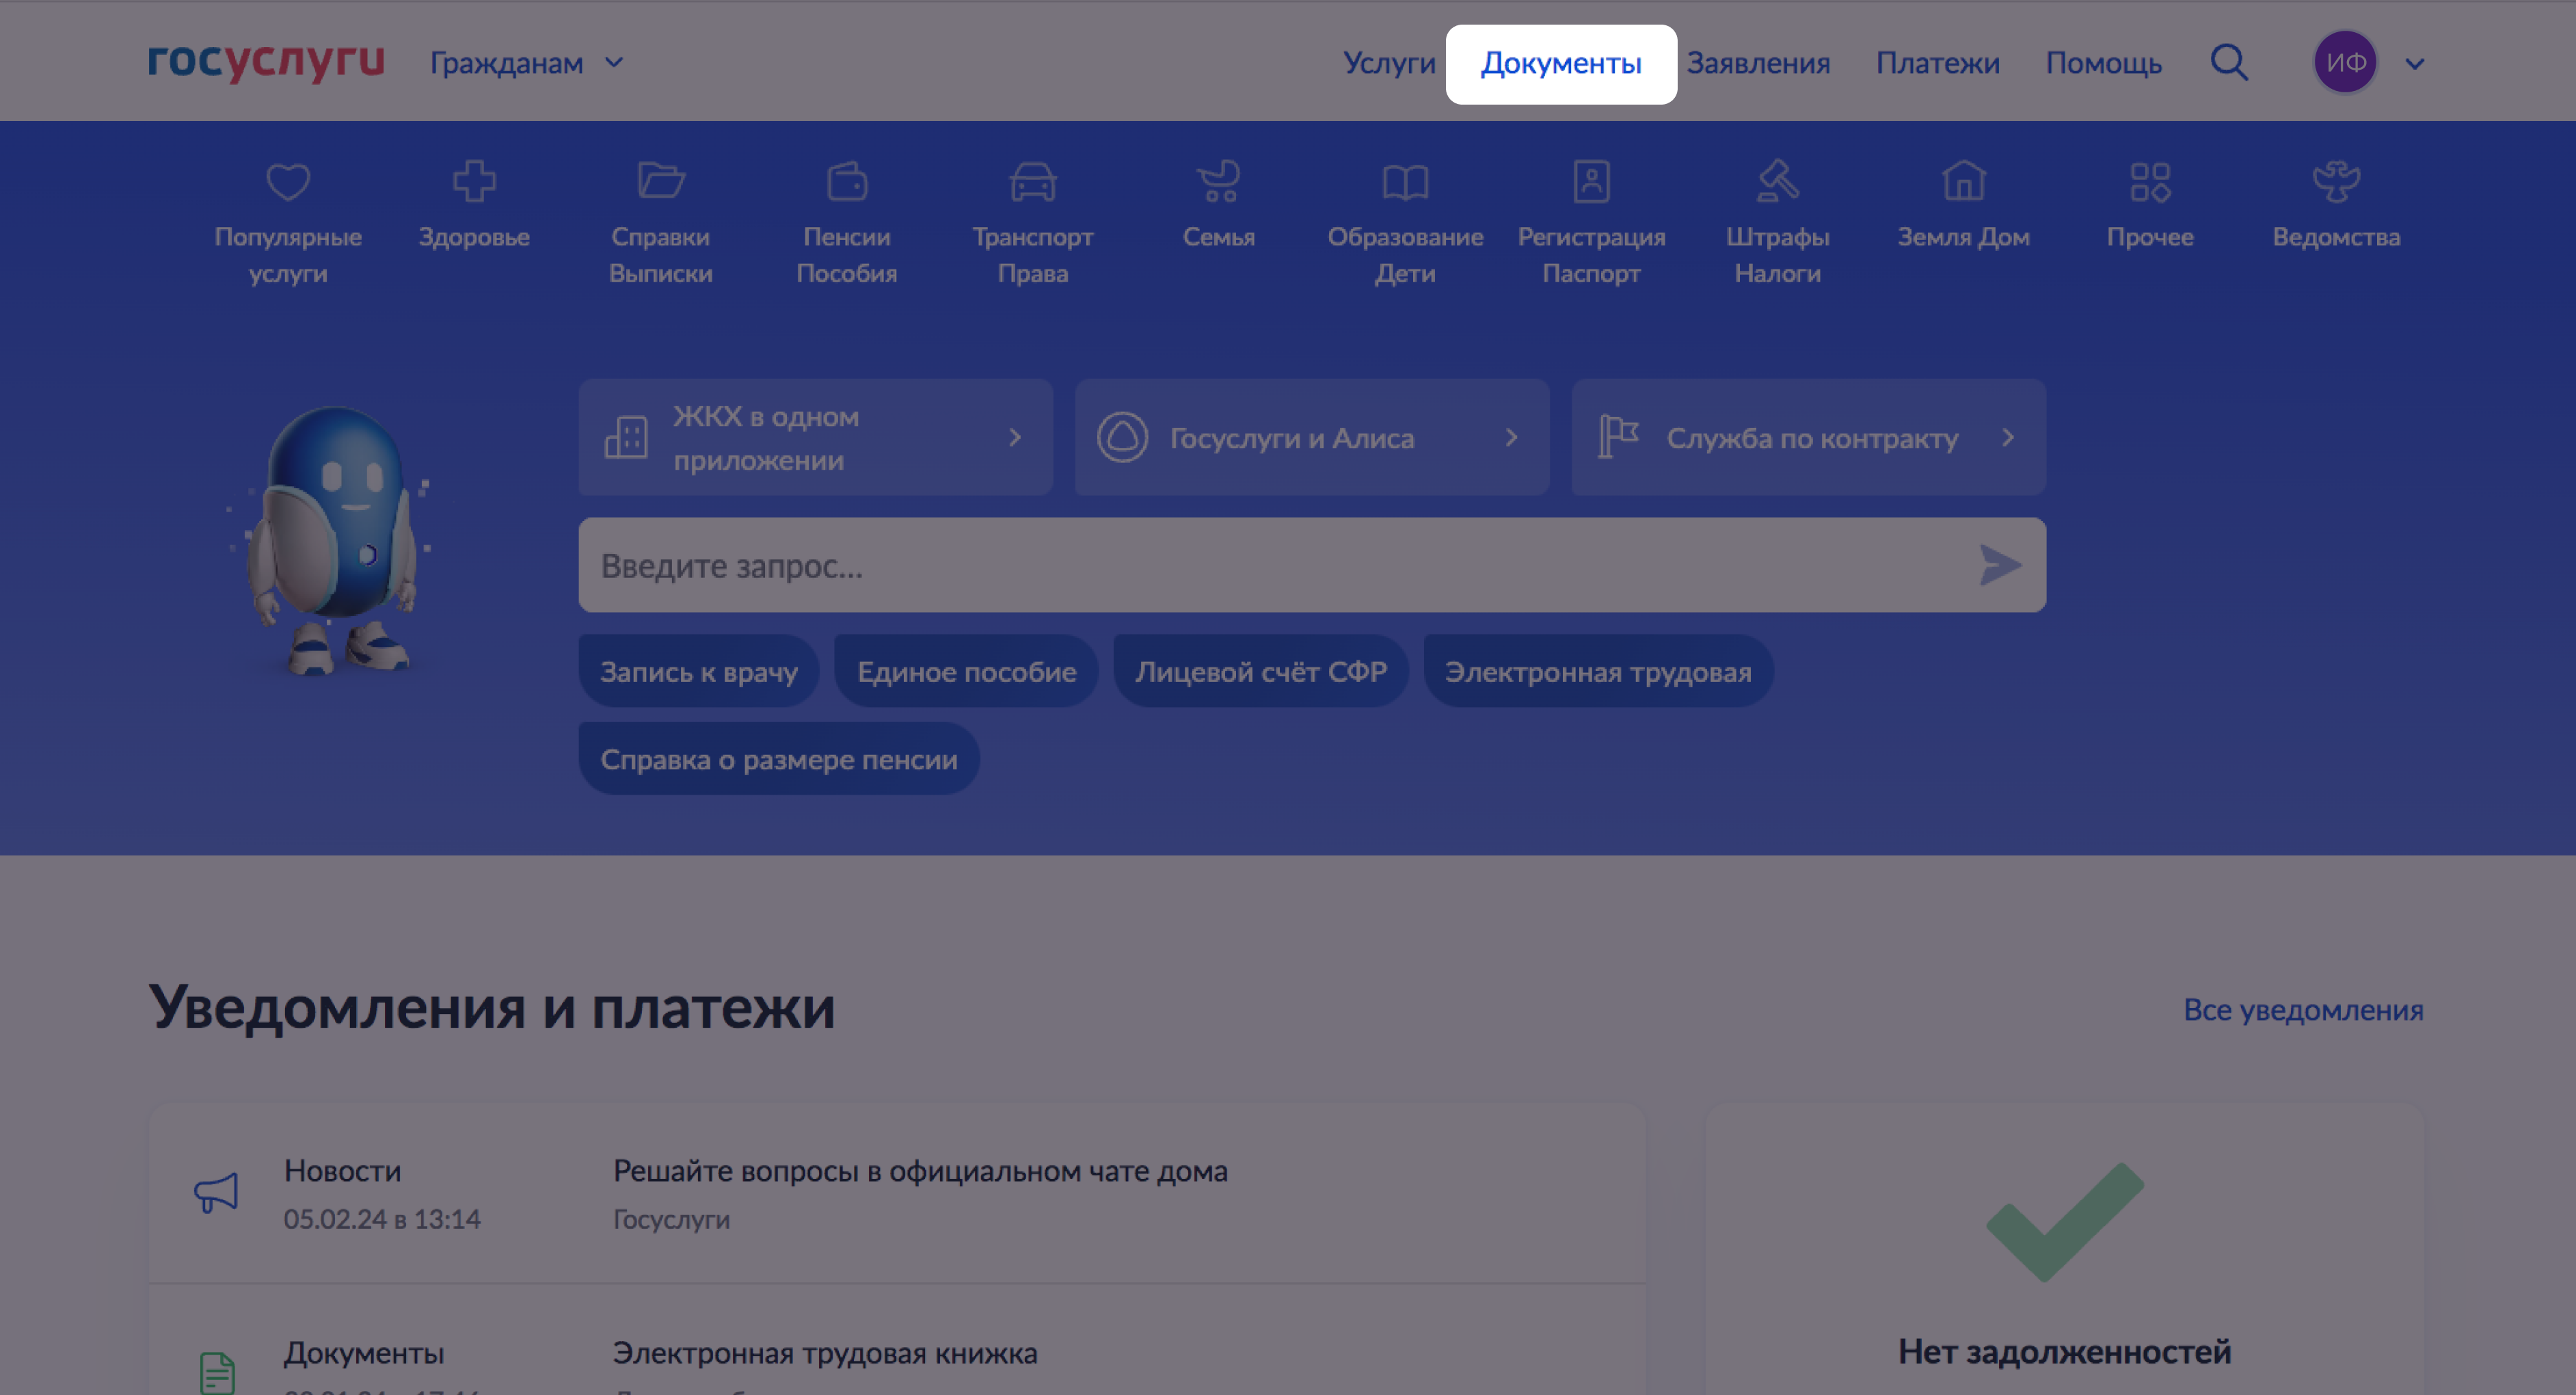Viewport: 2576px width, 1395px height.
Task: Click the Alisa circle icon on card
Action: 1122,437
